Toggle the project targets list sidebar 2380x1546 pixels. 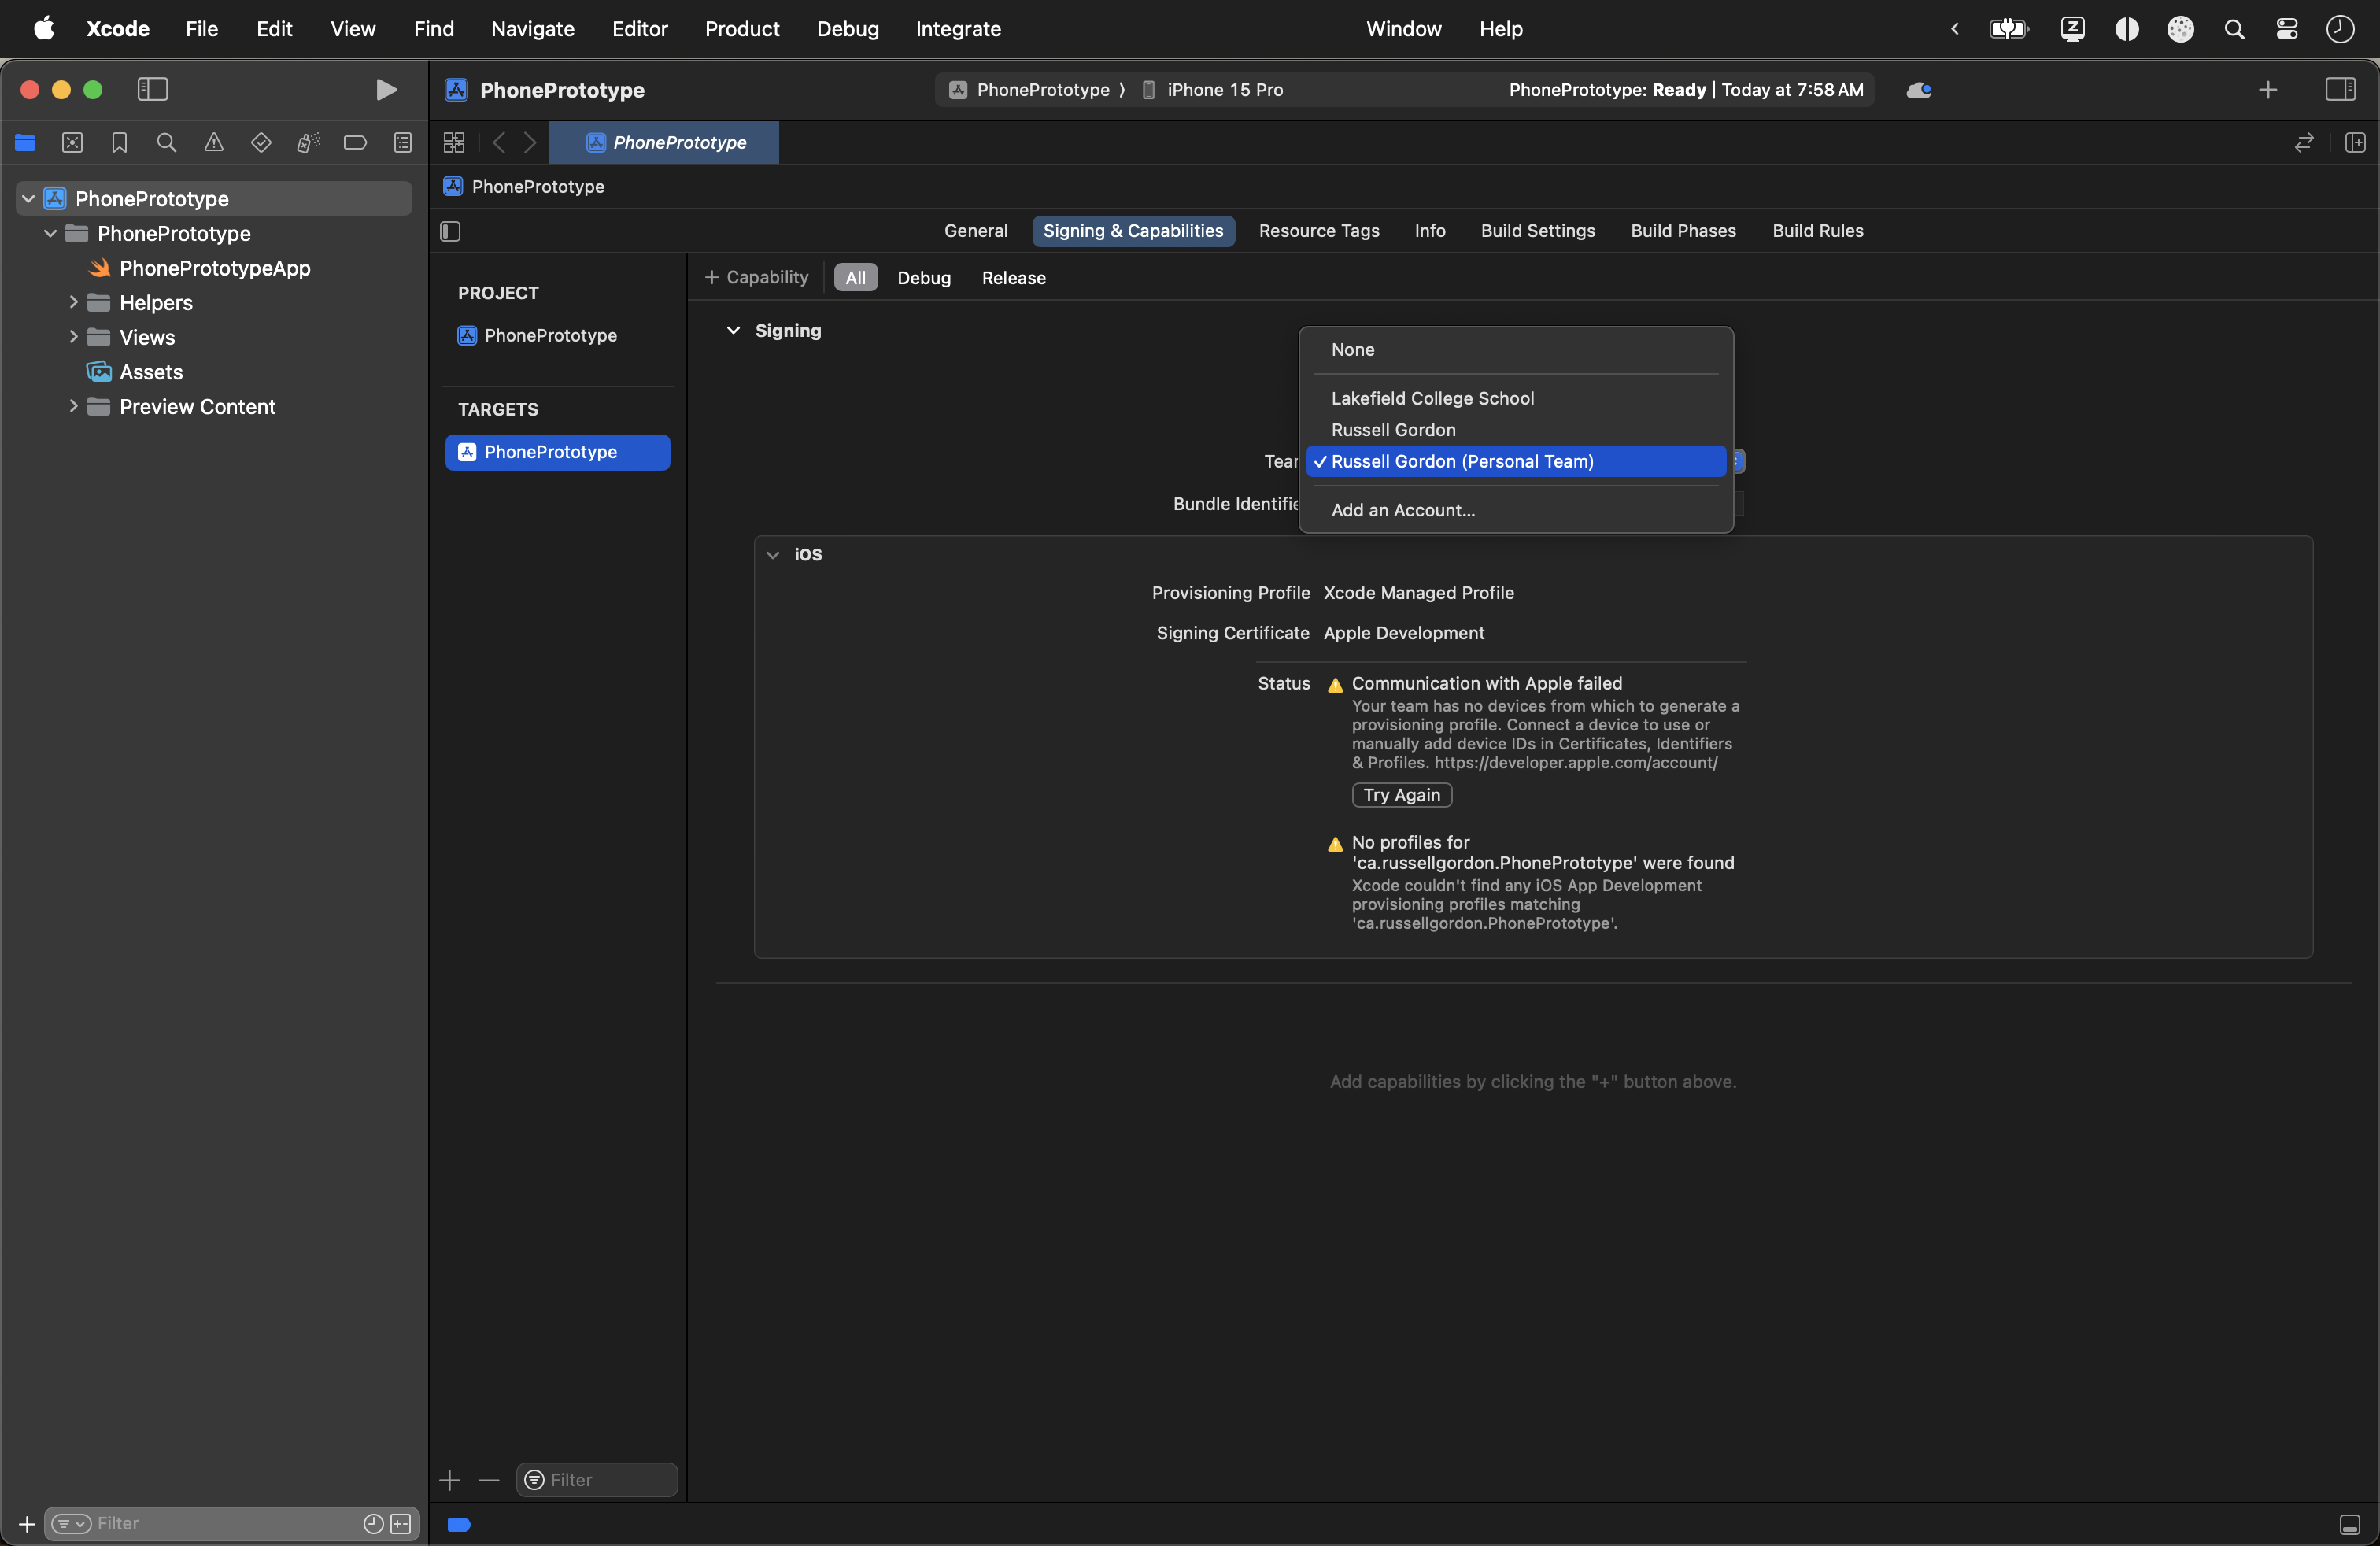pos(450,231)
